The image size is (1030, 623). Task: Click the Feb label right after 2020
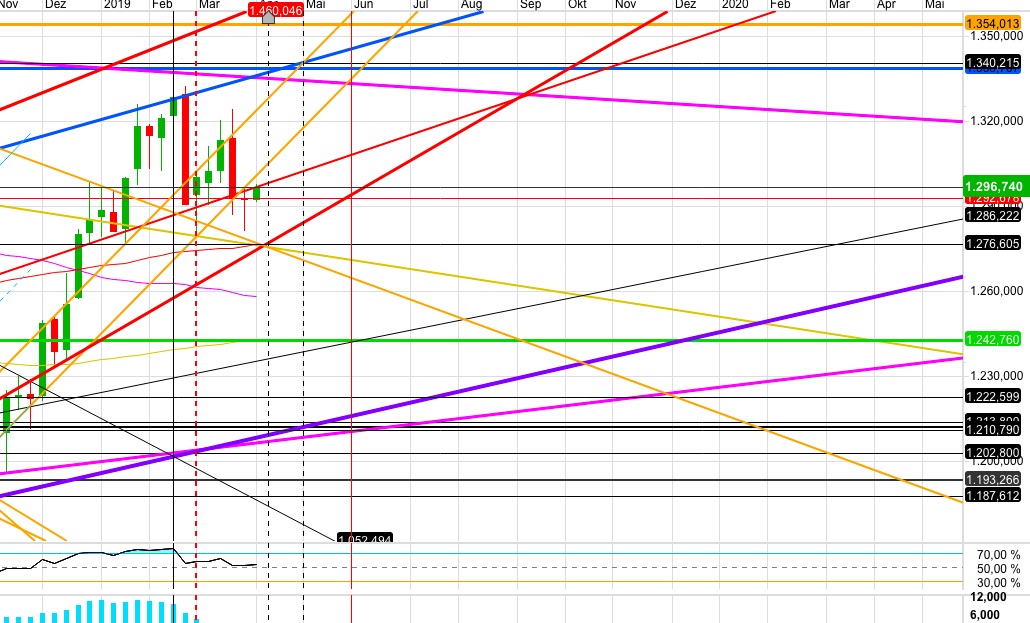pyautogui.click(x=780, y=5)
